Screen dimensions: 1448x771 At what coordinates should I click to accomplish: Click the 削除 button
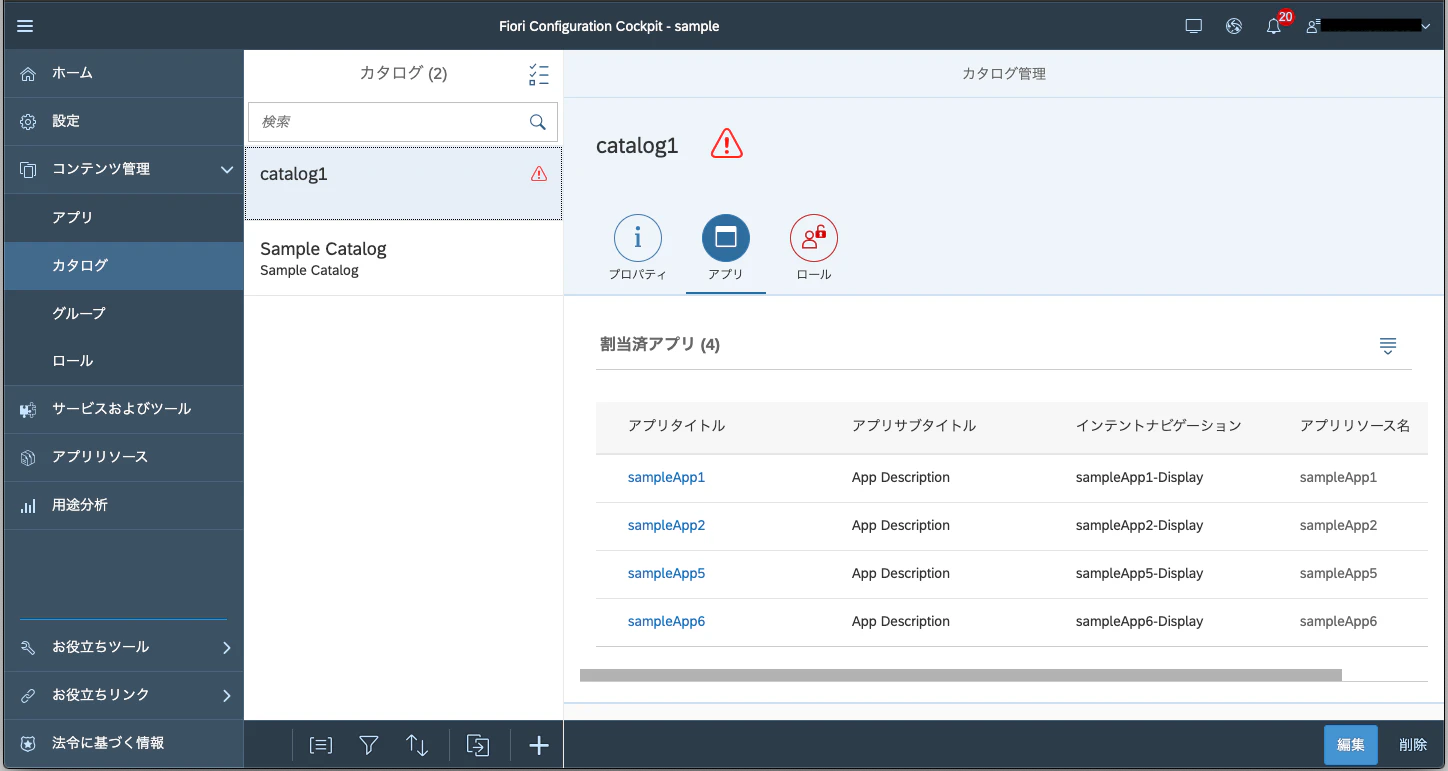click(1413, 745)
